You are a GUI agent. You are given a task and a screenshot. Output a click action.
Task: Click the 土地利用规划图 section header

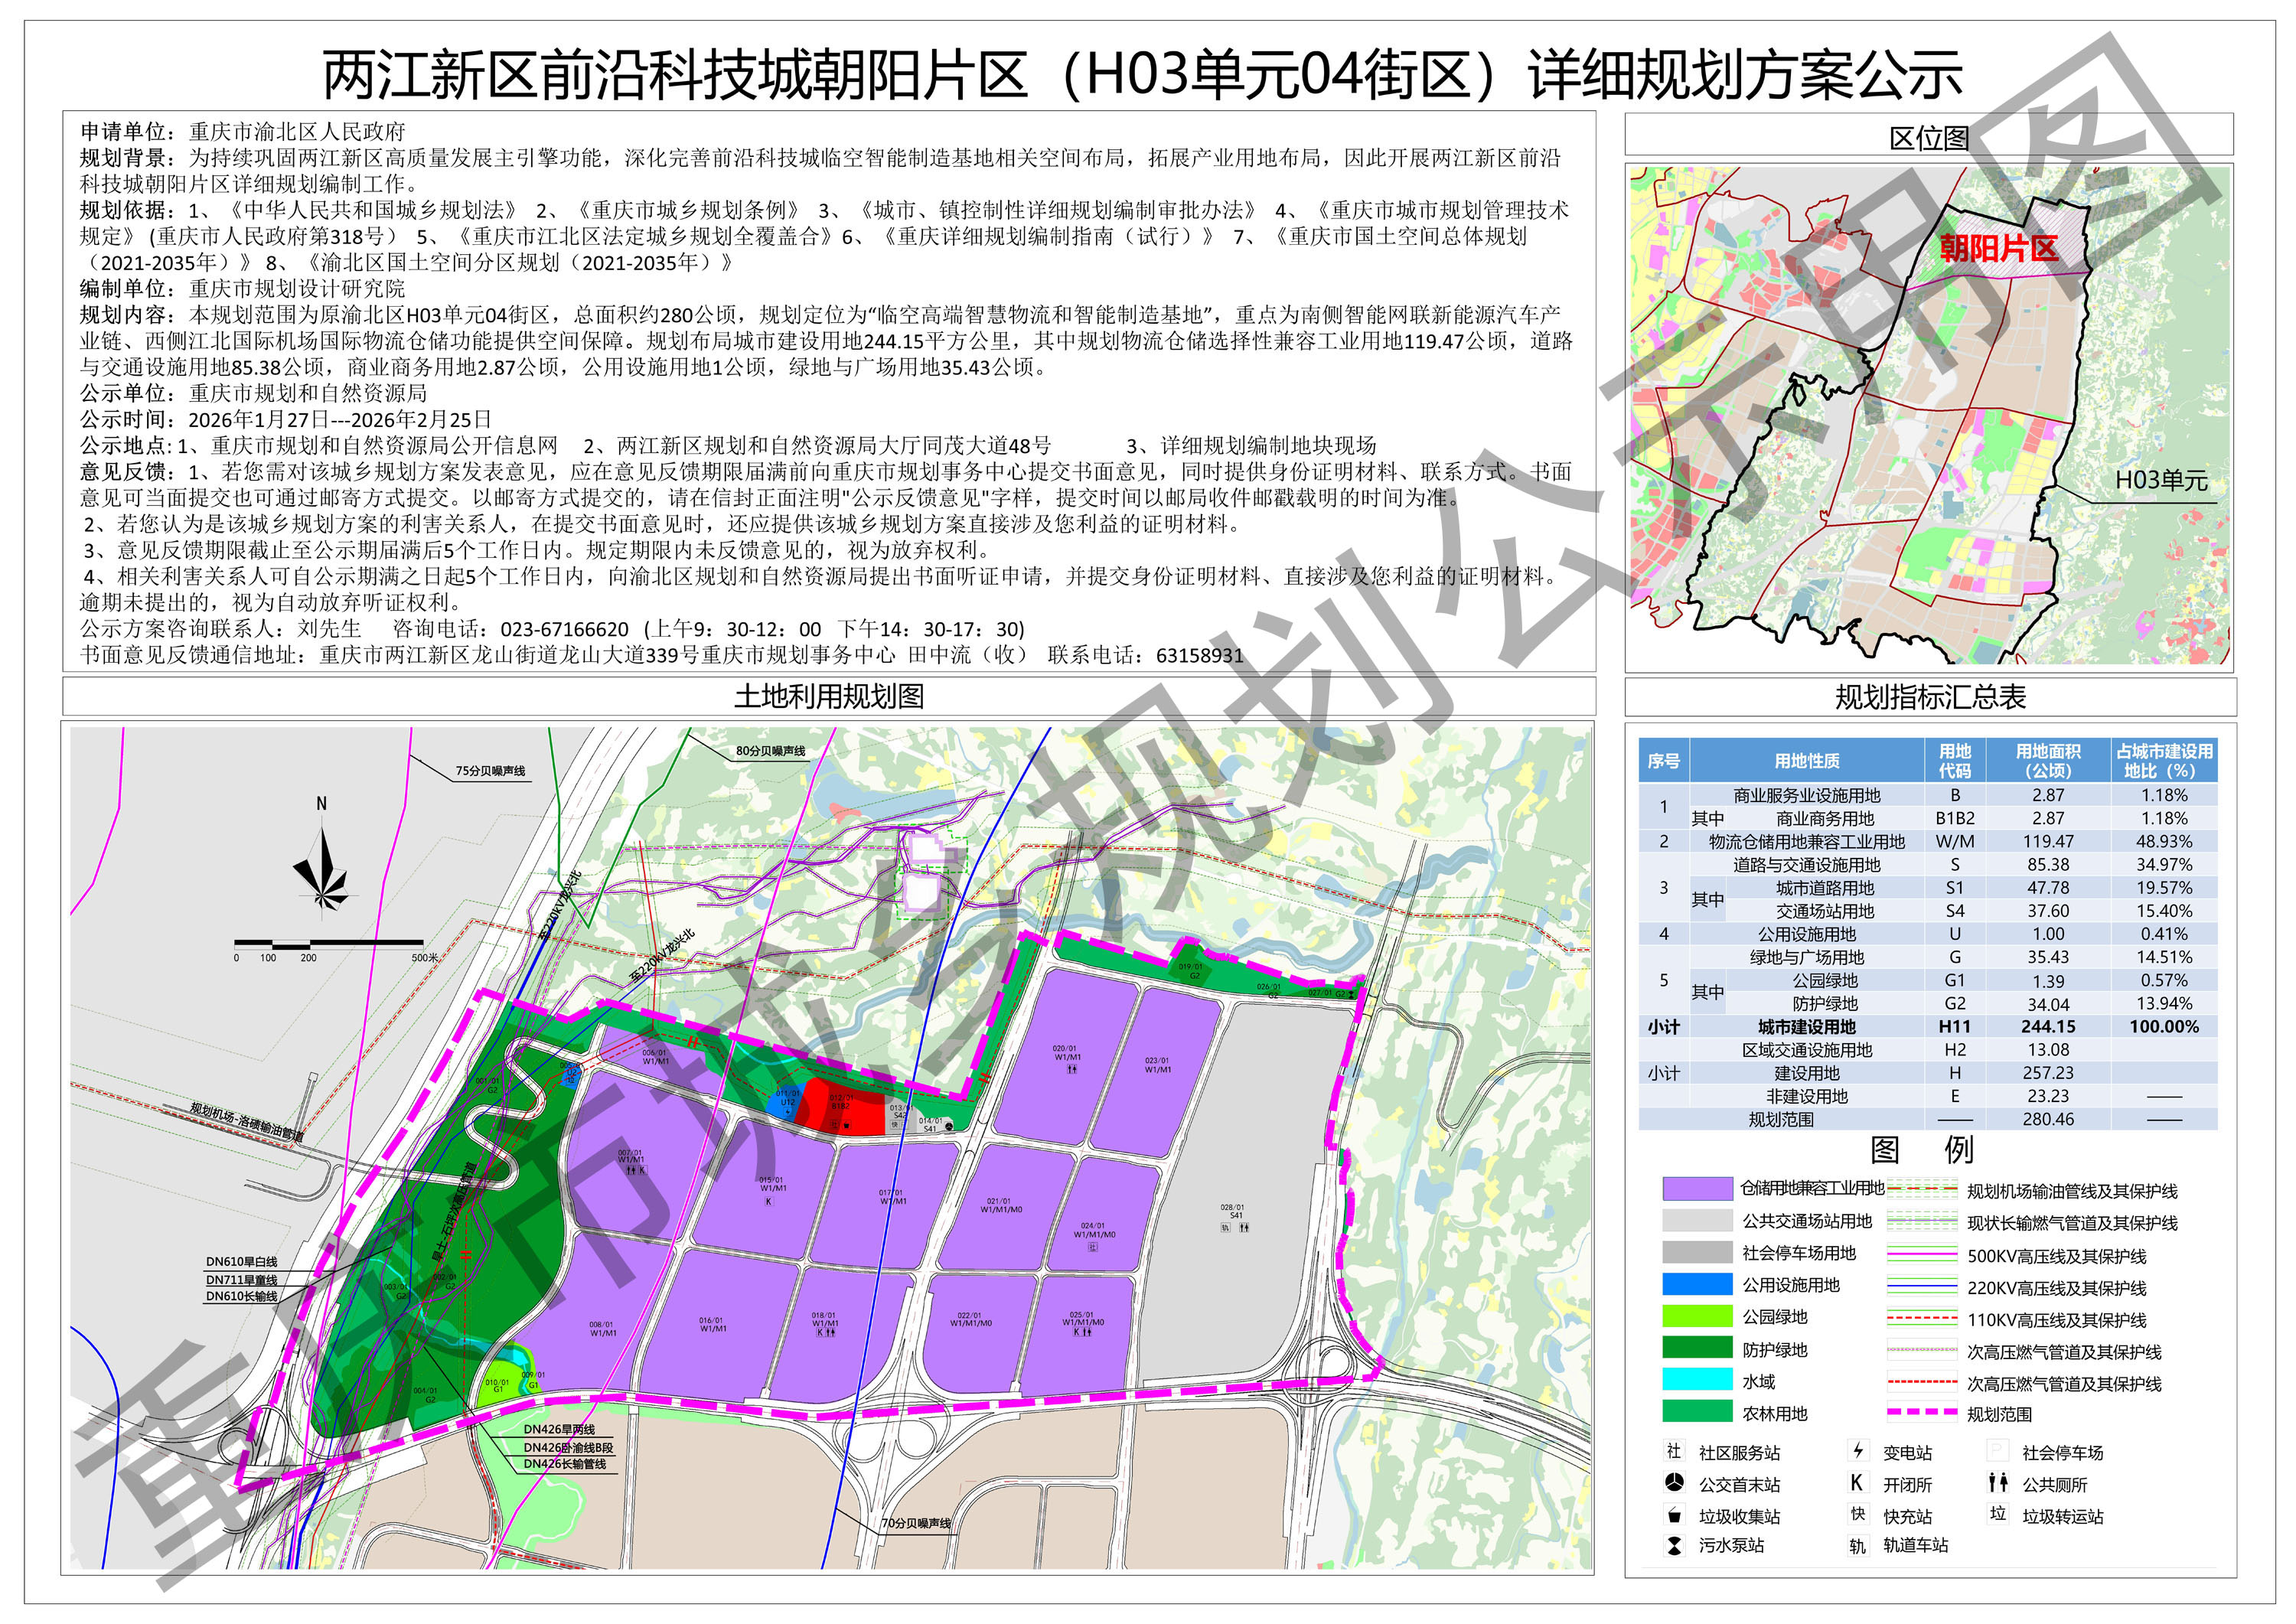(x=828, y=696)
